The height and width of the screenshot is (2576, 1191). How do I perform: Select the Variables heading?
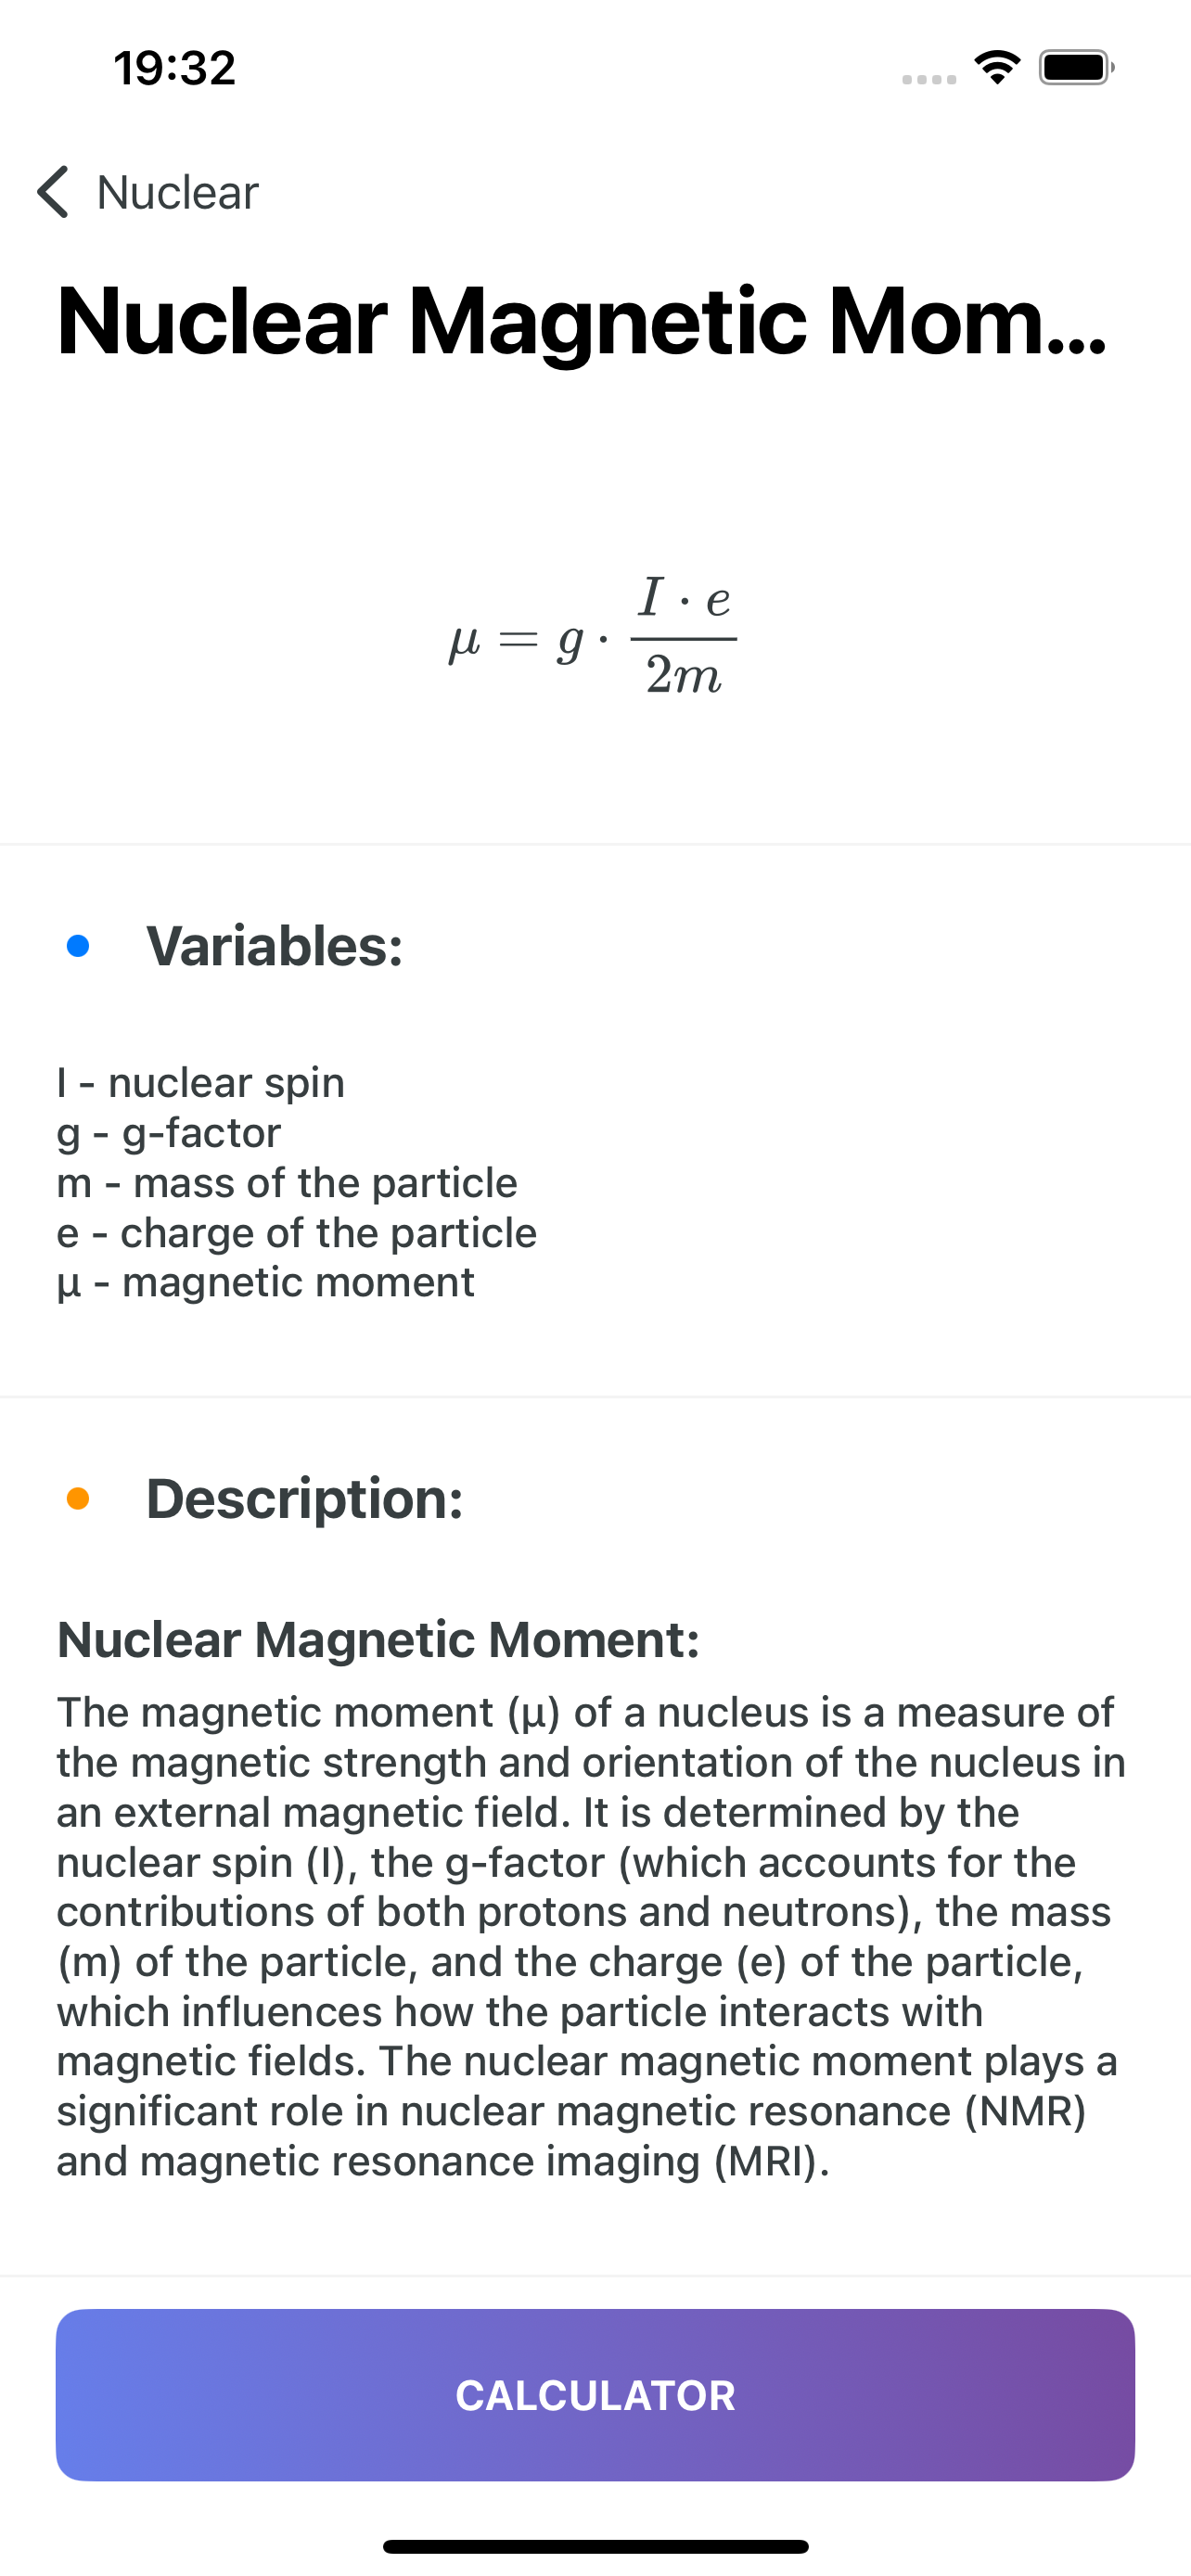point(275,946)
